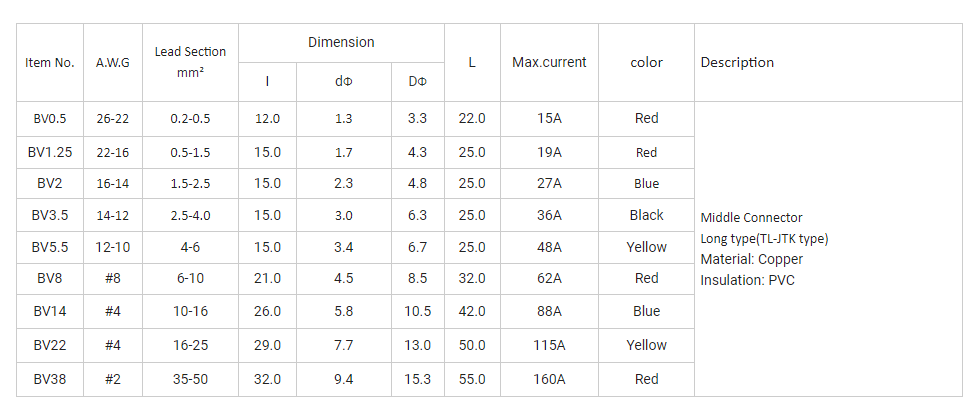The height and width of the screenshot is (413, 973).
Task: Select the BV8 item cell
Action: [50, 278]
